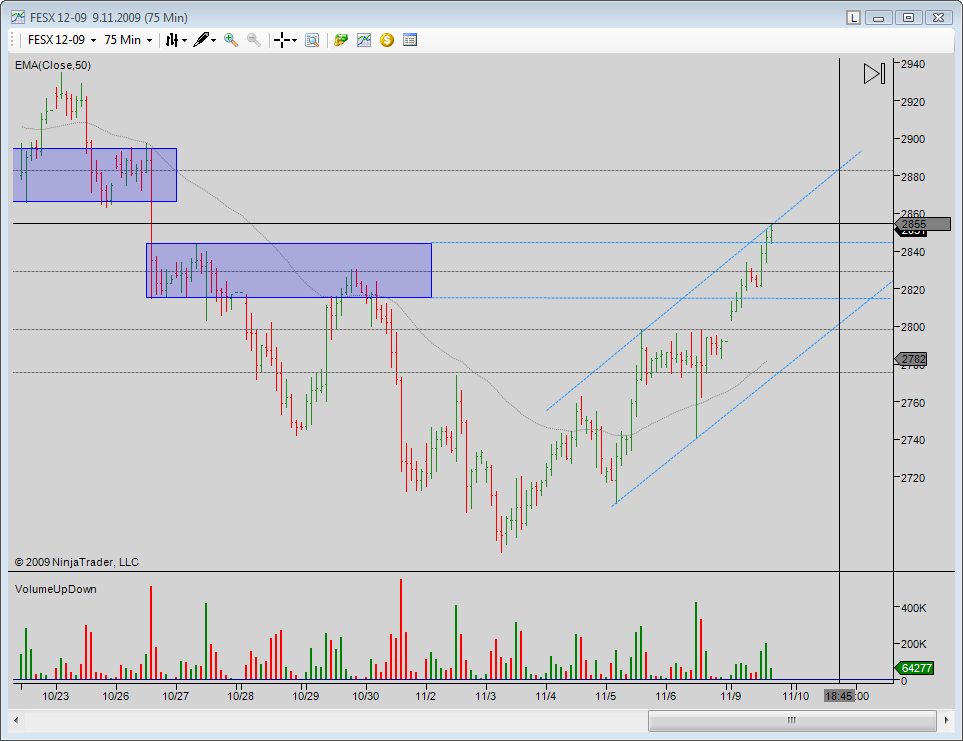Click the VolumeUpDown panel label
The image size is (963, 741).
click(56, 589)
